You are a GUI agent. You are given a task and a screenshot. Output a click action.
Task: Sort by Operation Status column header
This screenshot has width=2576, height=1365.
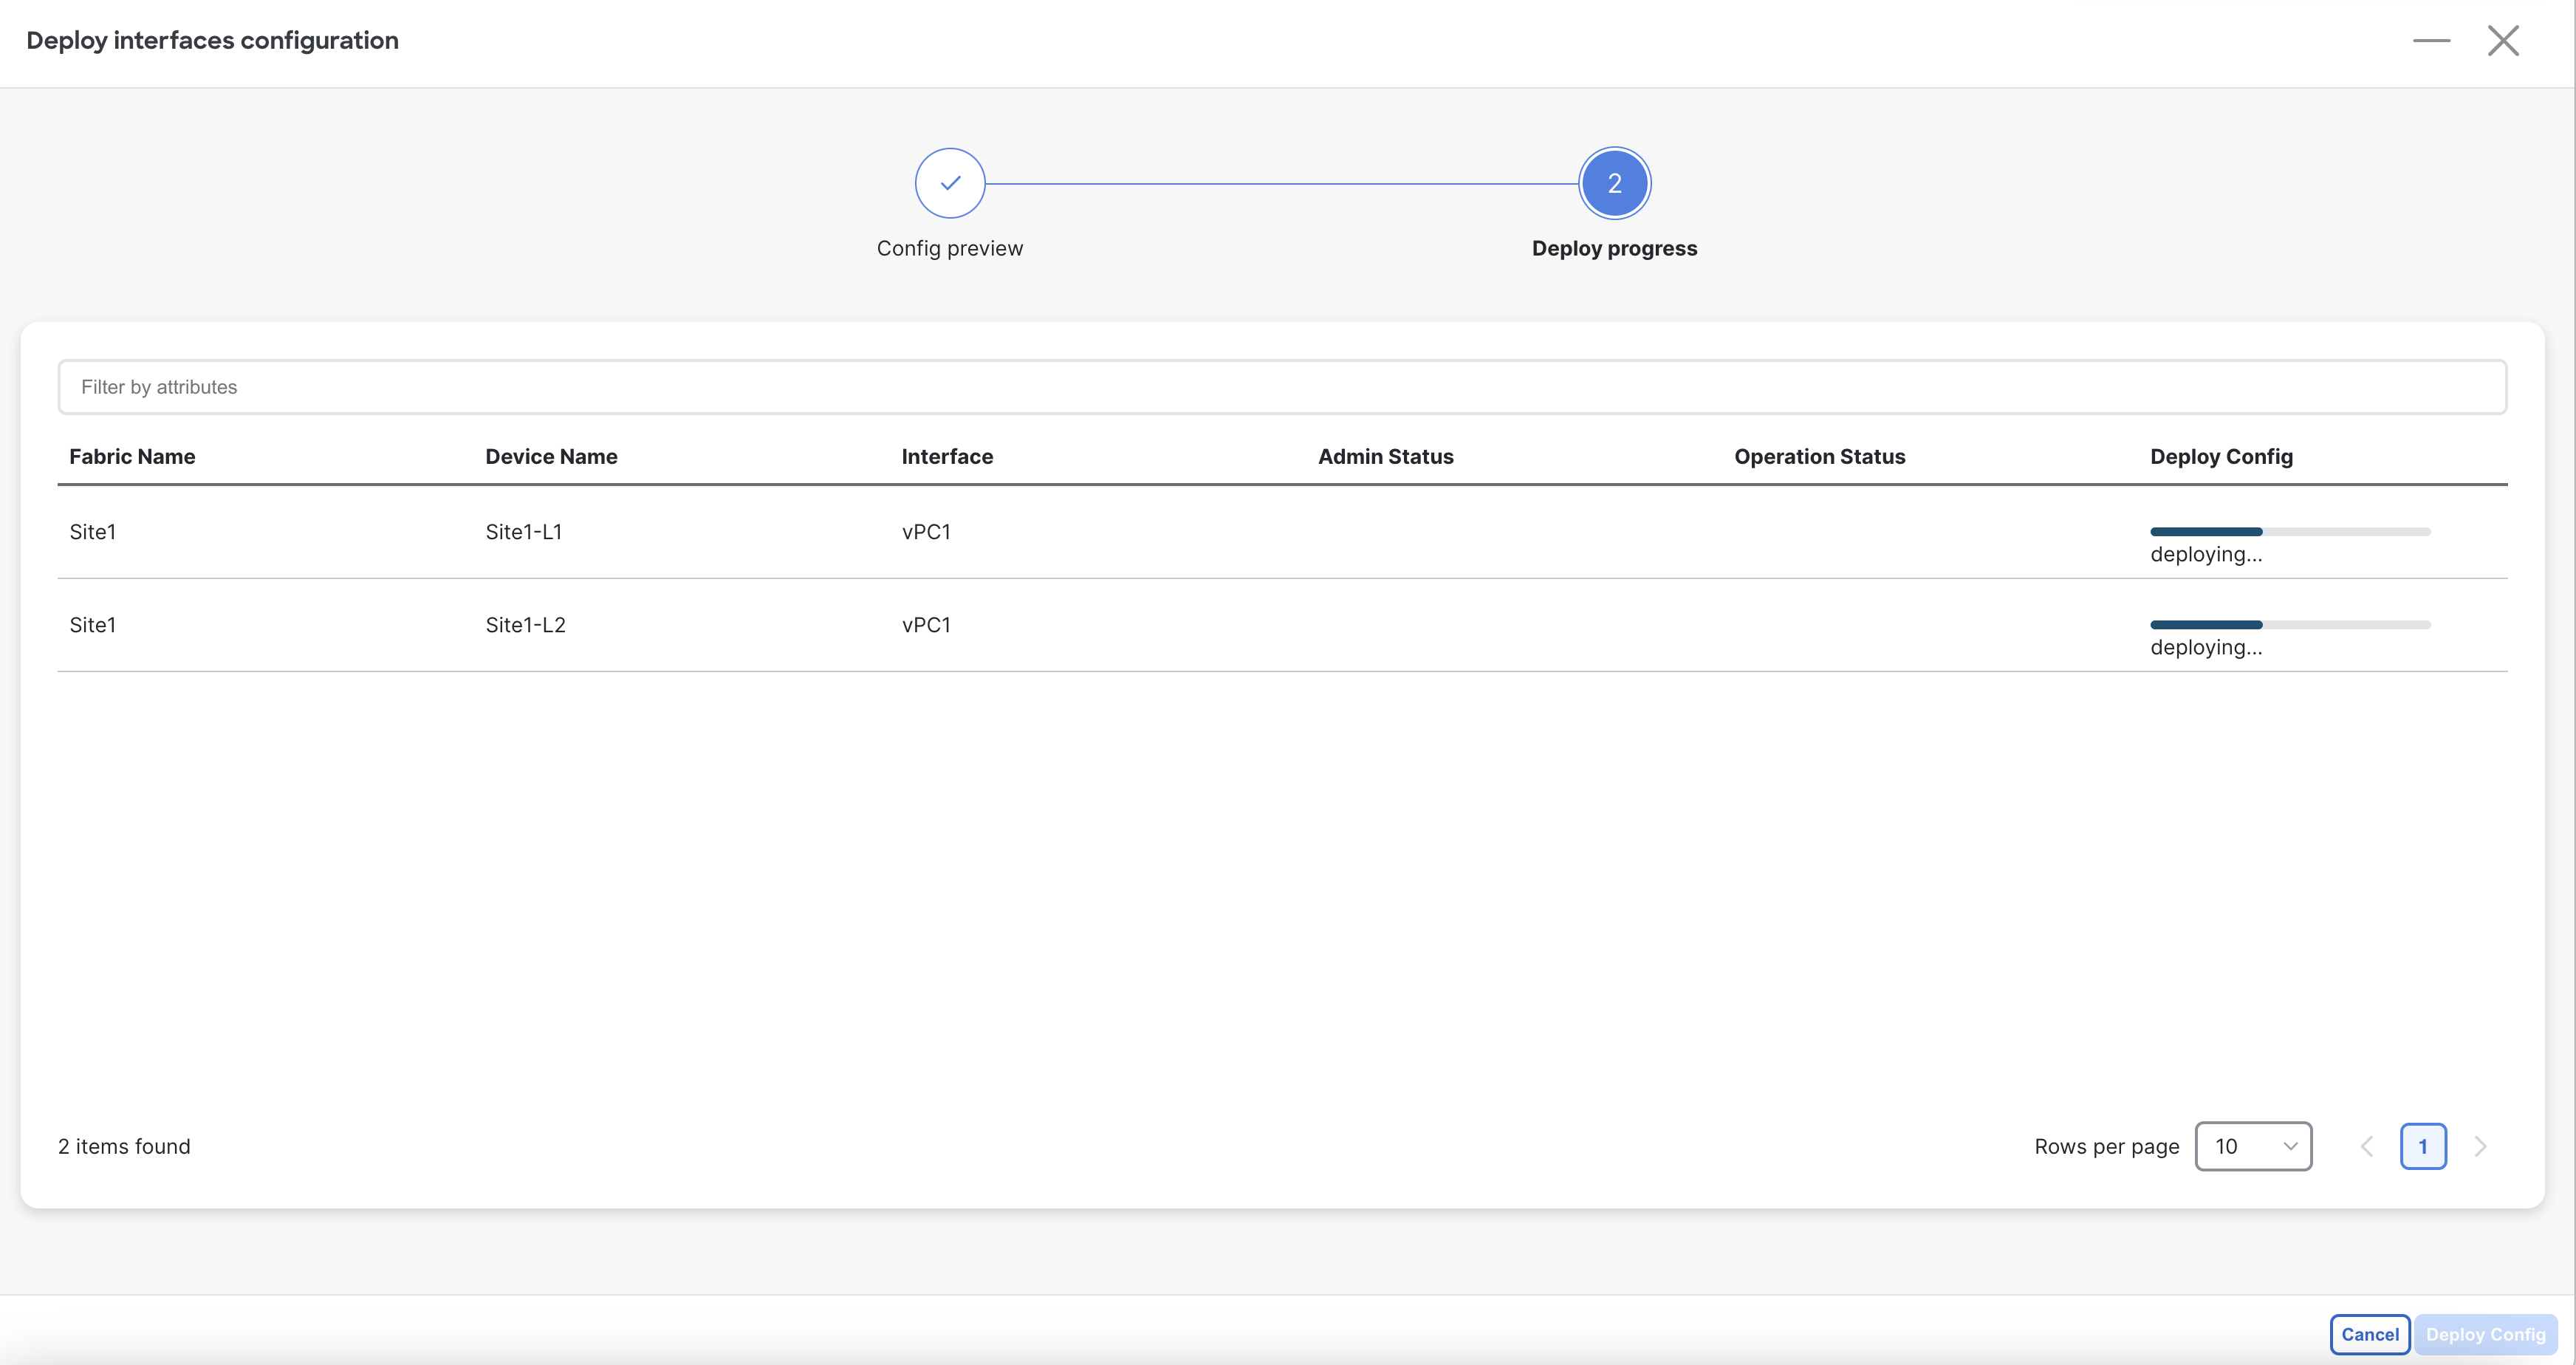[x=1819, y=456]
